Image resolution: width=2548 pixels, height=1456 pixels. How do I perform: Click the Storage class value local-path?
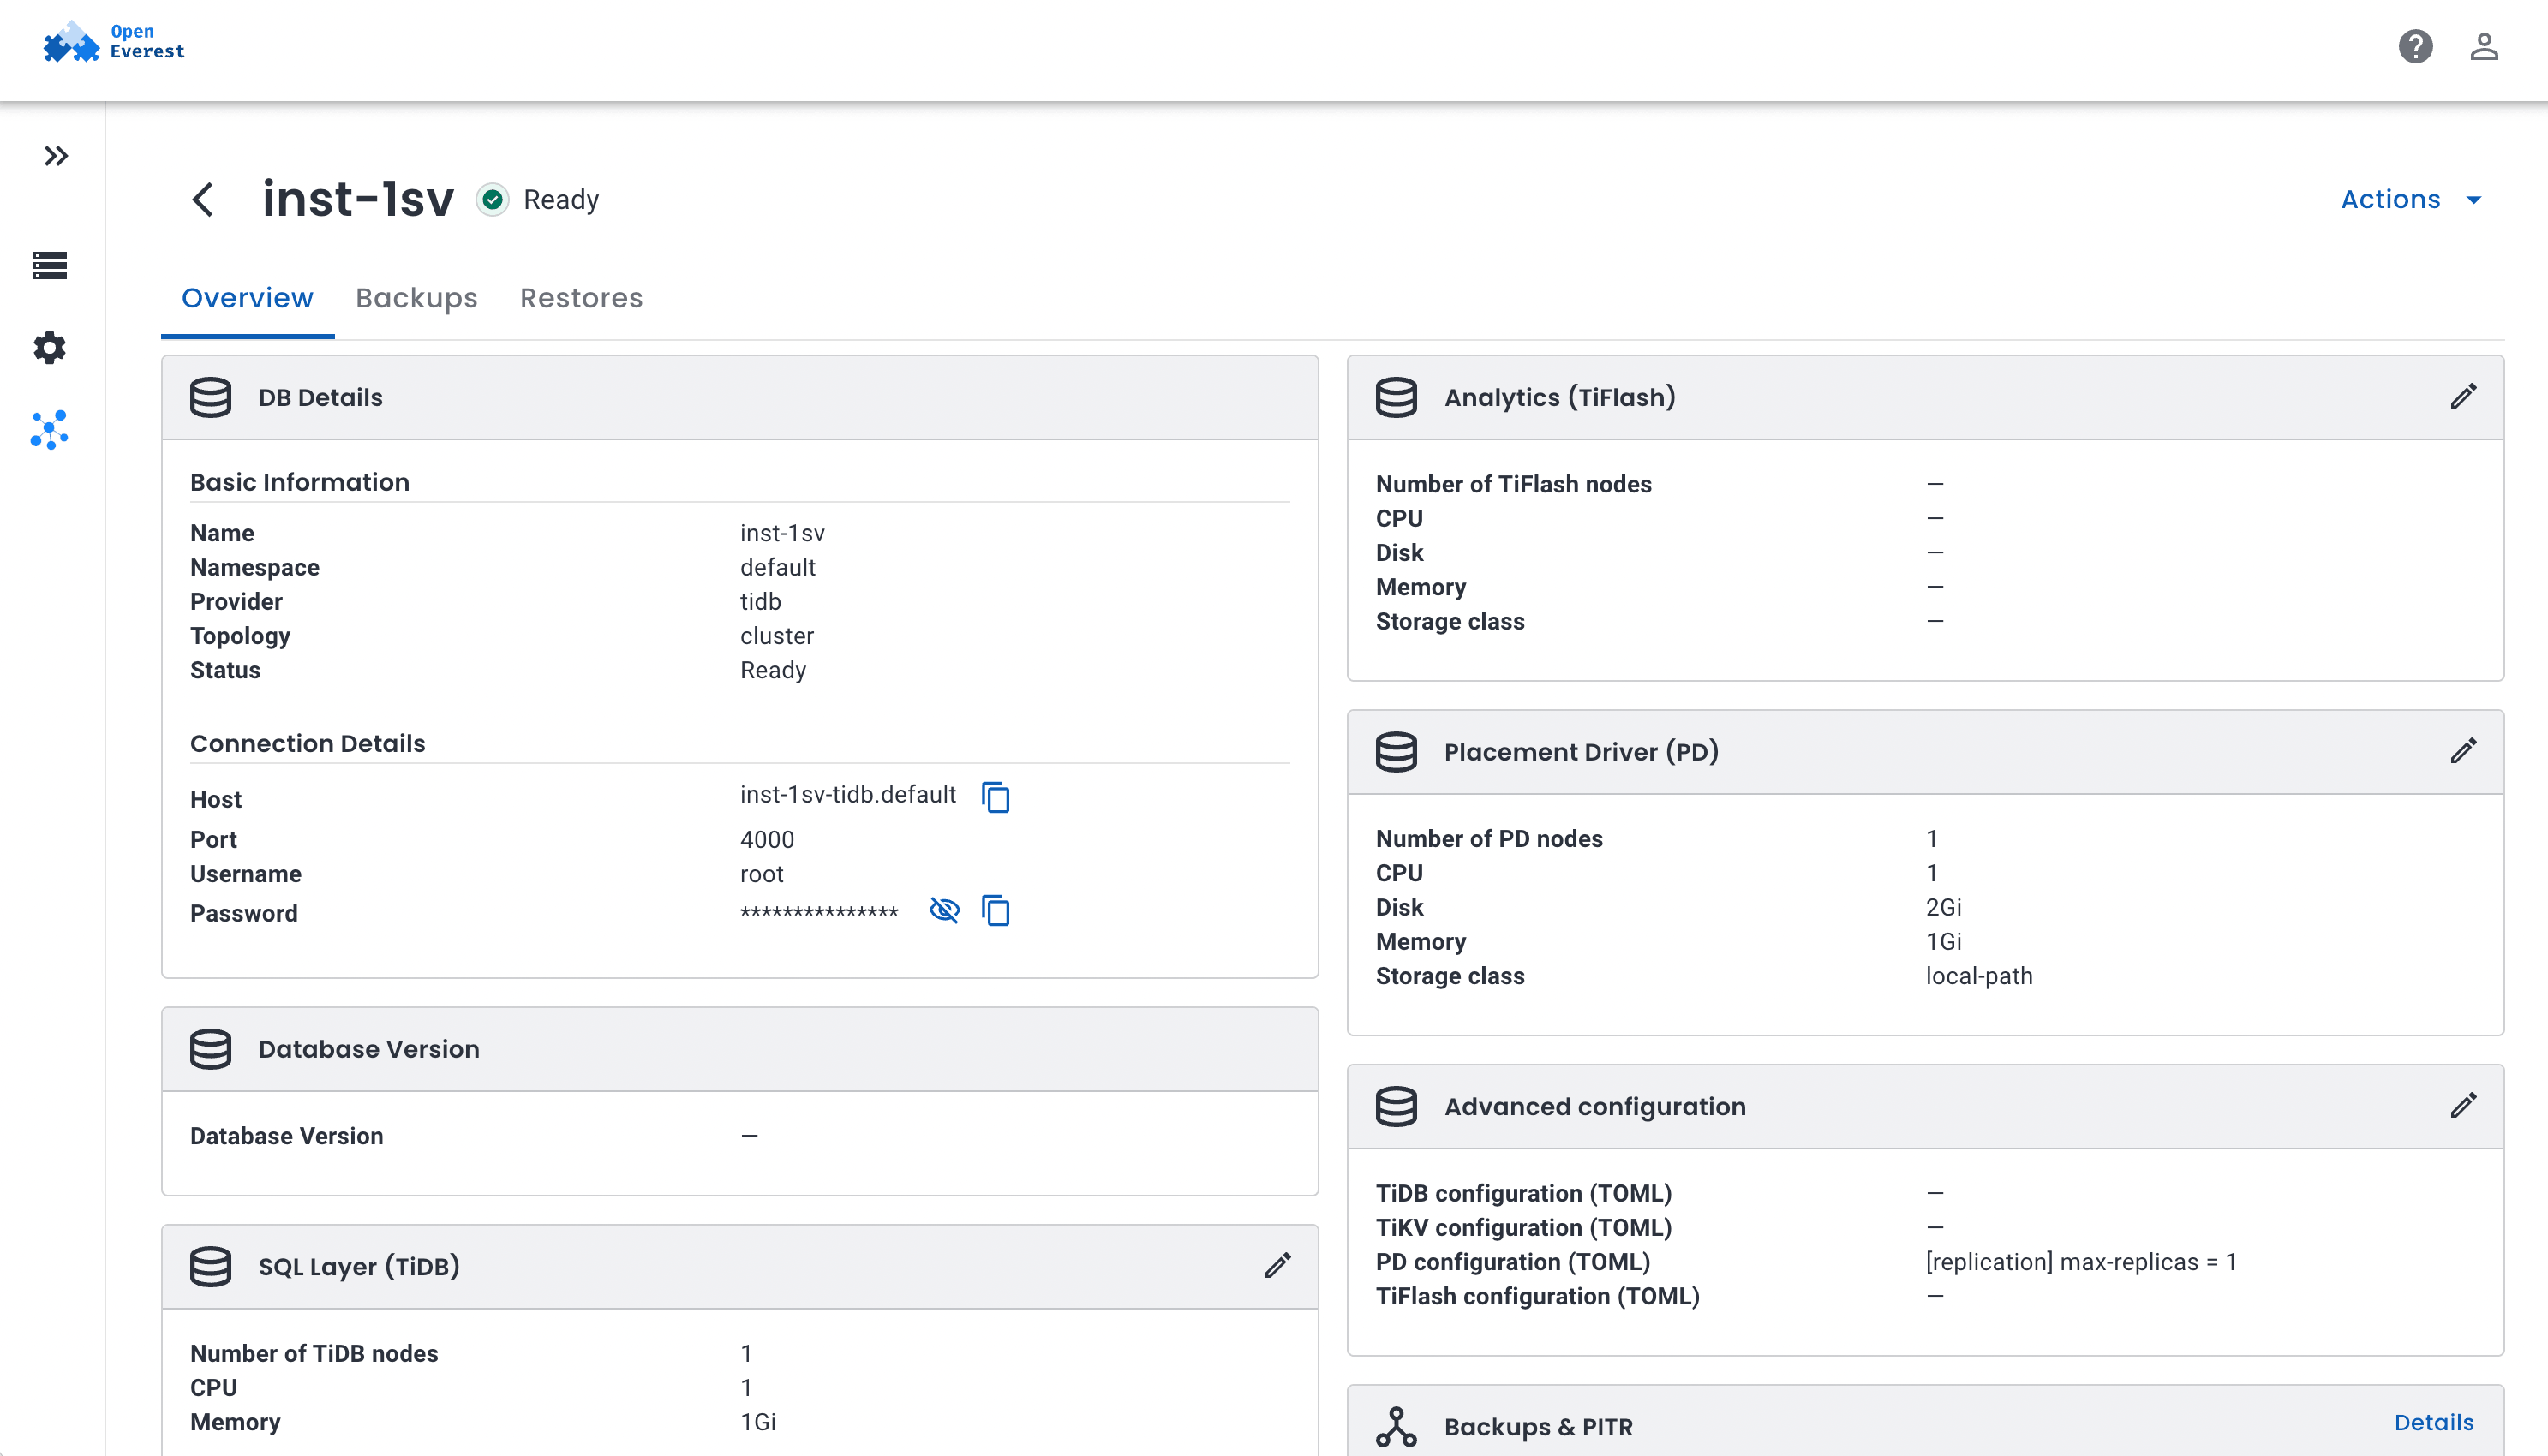pos(1979,976)
